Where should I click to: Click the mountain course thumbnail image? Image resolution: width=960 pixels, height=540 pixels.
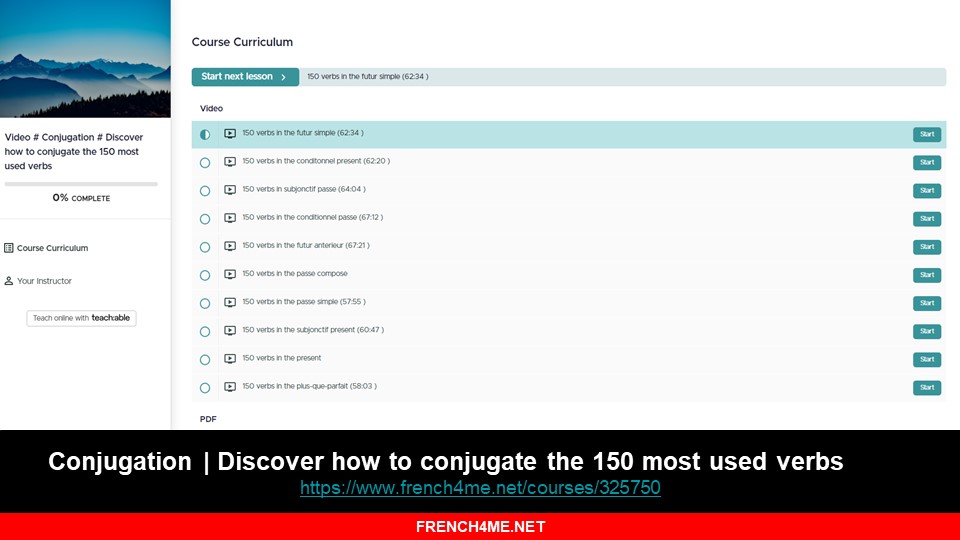click(85, 59)
